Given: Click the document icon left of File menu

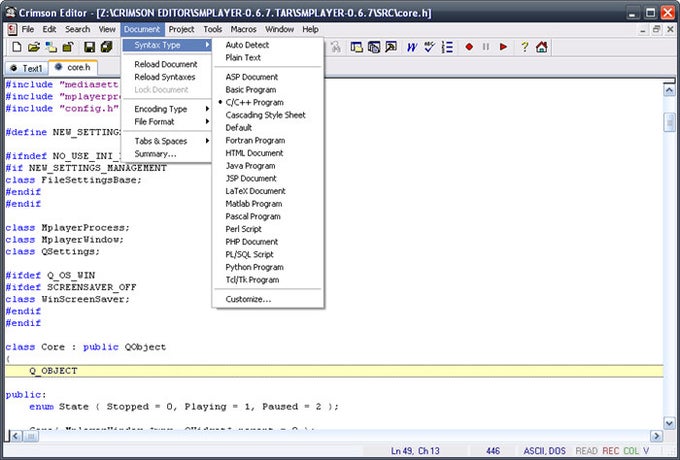Looking at the screenshot, I should [x=12, y=29].
